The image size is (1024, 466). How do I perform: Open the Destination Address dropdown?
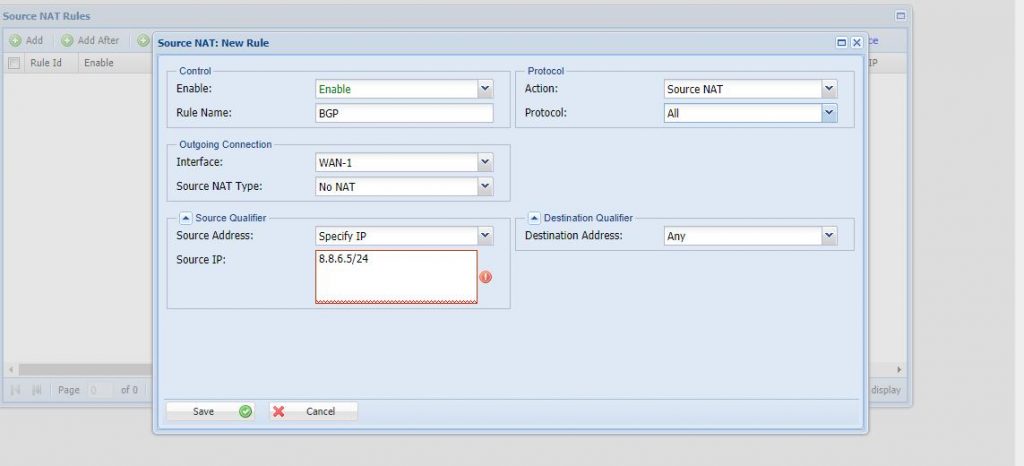tap(828, 236)
